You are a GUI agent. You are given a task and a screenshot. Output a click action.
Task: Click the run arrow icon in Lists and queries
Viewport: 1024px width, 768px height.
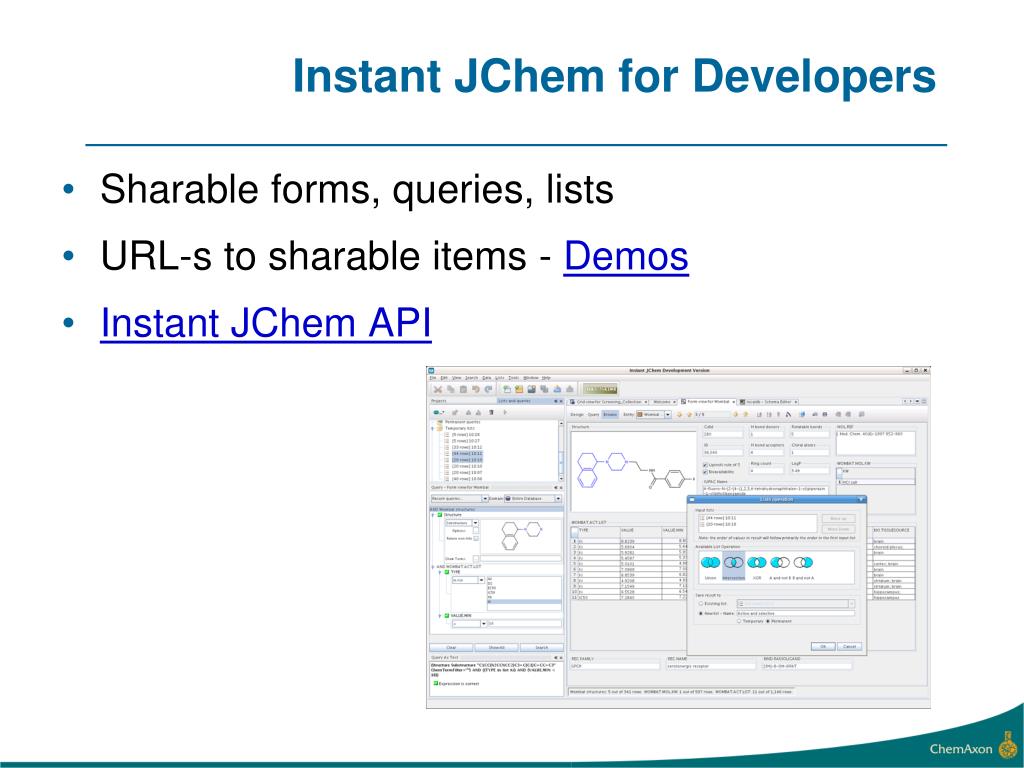coord(505,413)
